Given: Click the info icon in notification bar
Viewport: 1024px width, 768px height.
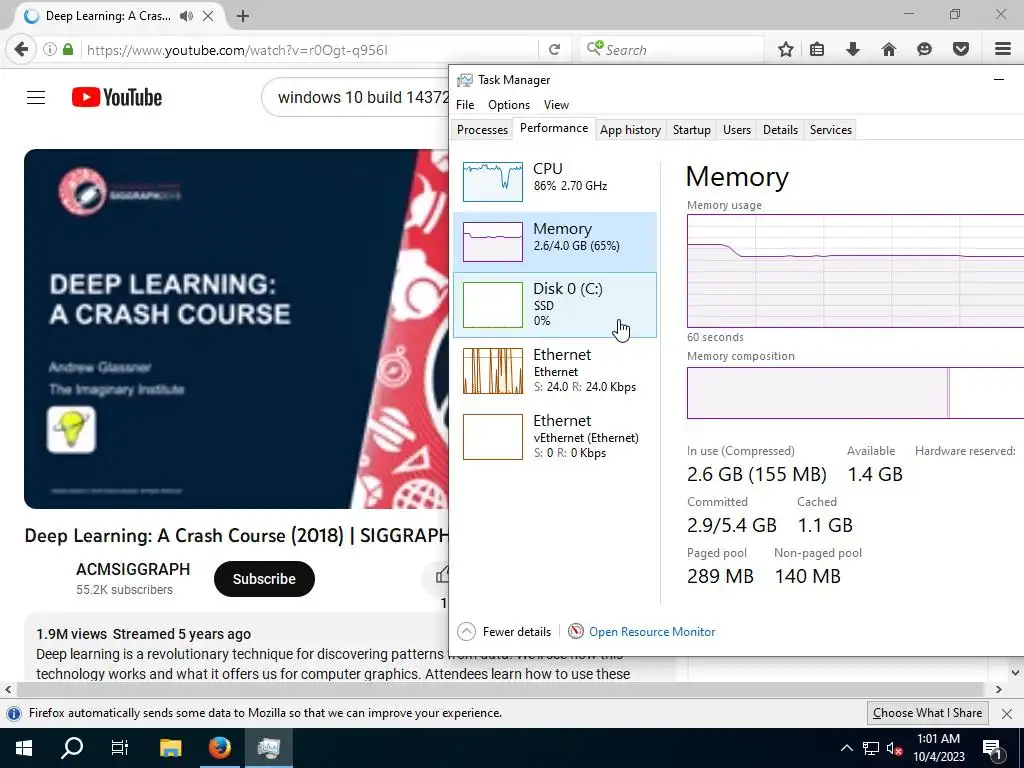Looking at the screenshot, I should 13,713.
